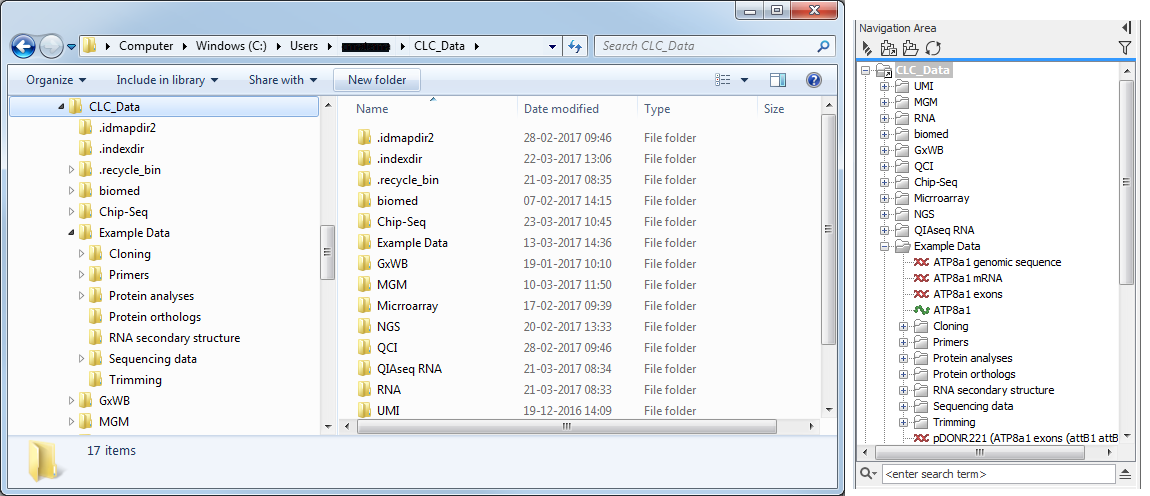
Task: Click the refresh icon in Navigation Area toolbar
Action: [932, 48]
